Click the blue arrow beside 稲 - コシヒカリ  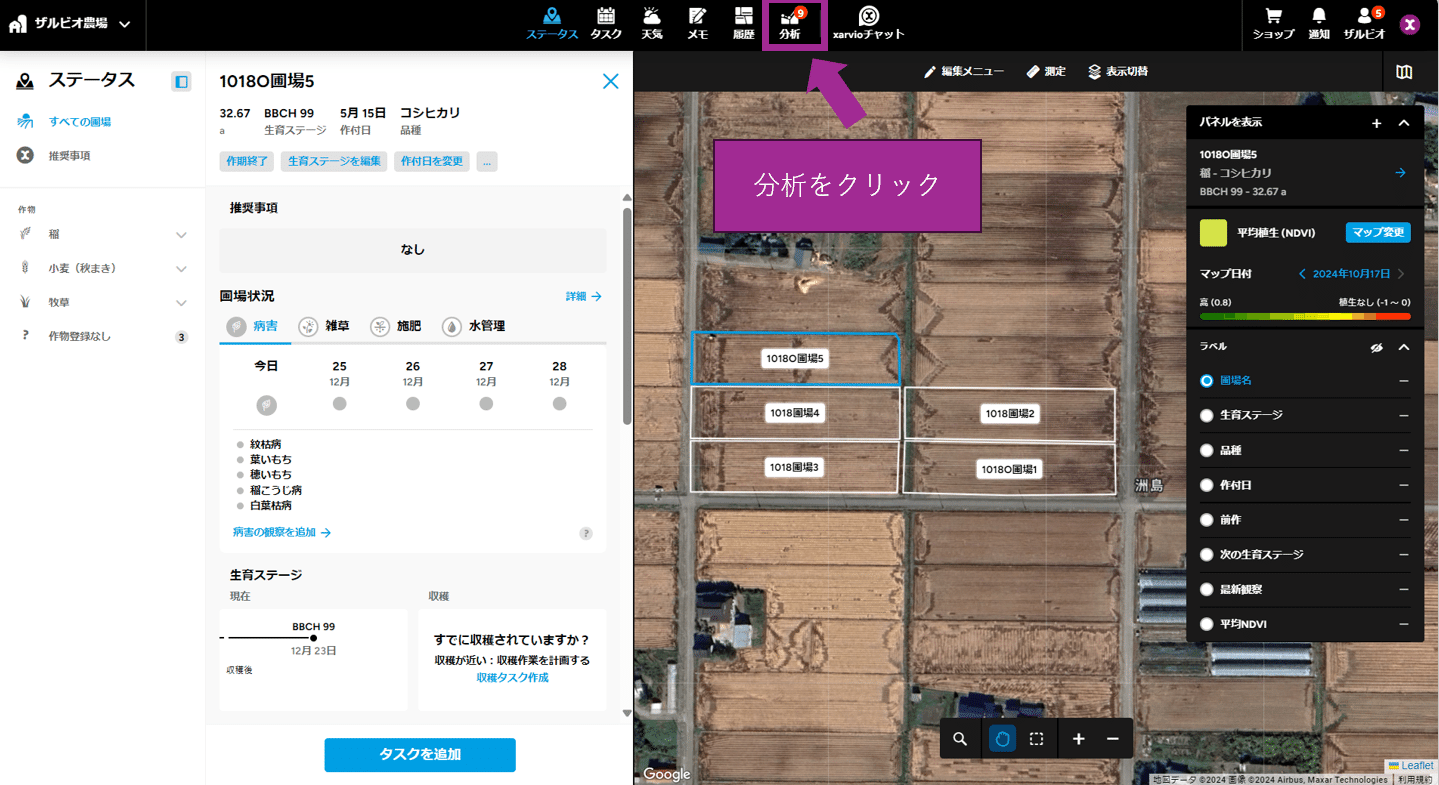point(1401,173)
